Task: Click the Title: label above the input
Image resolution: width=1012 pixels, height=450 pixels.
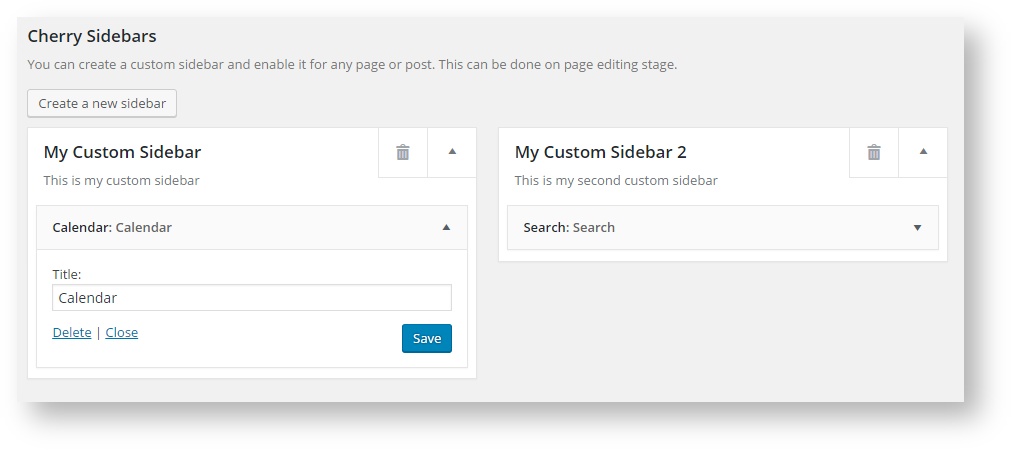Action: (67, 273)
